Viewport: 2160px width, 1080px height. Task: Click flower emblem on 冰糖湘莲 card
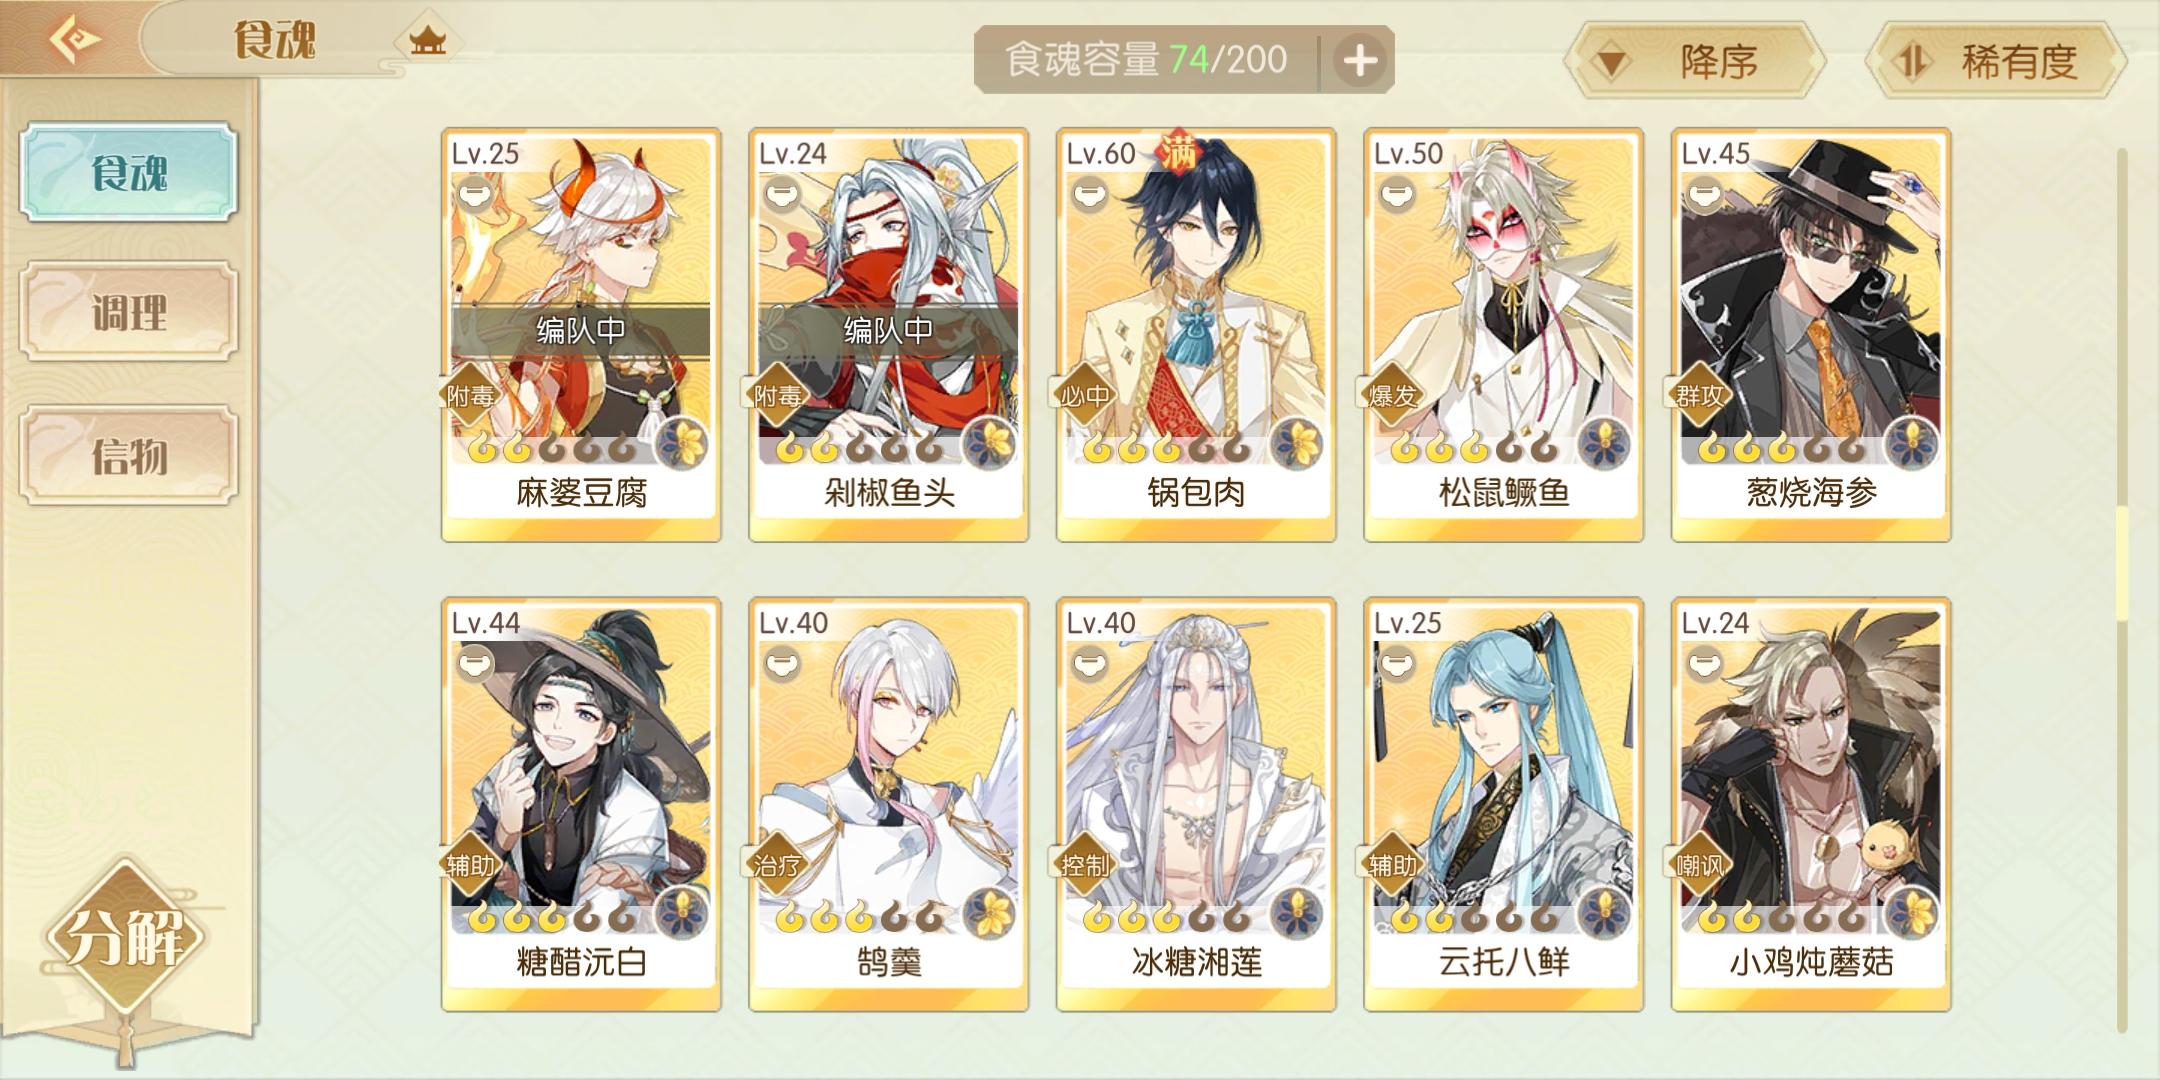[x=1298, y=911]
